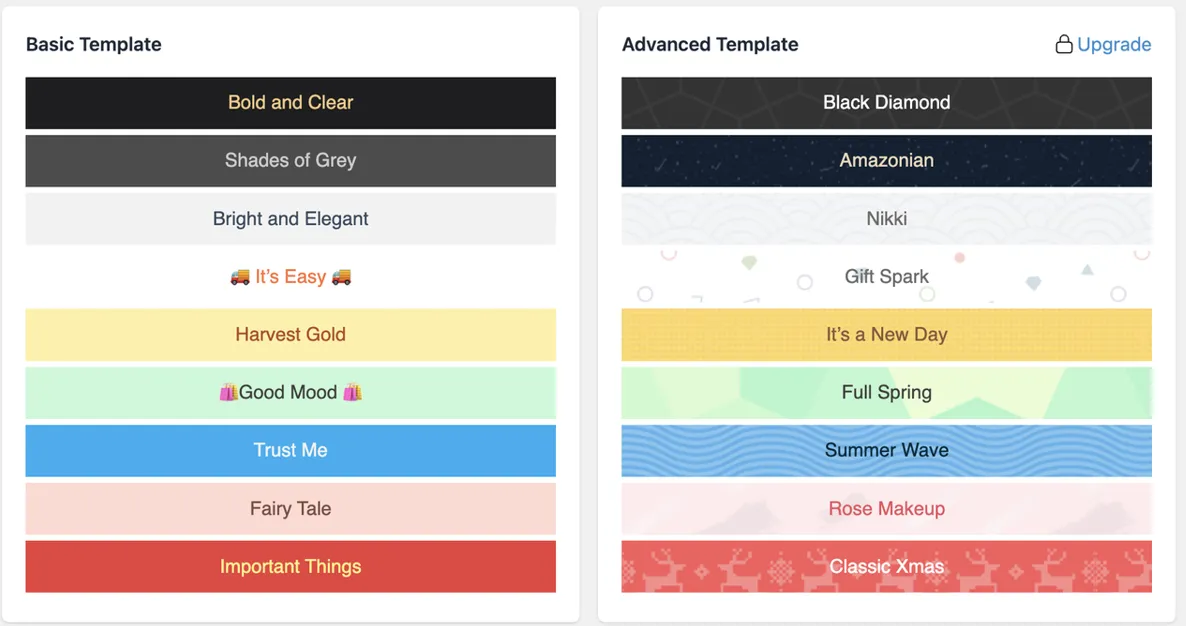Screen dimensions: 1186x626
Task: Pick the Rose Makeup template
Action: (x=886, y=509)
